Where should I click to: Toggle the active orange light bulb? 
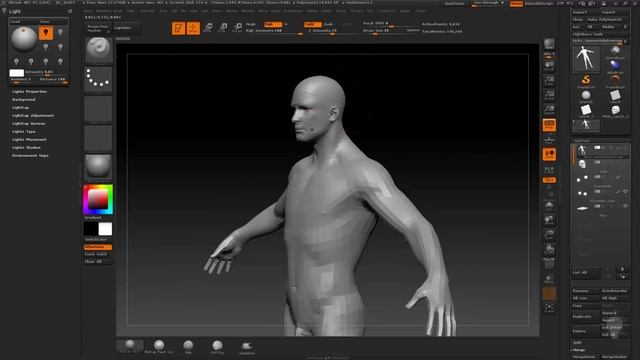click(46, 33)
